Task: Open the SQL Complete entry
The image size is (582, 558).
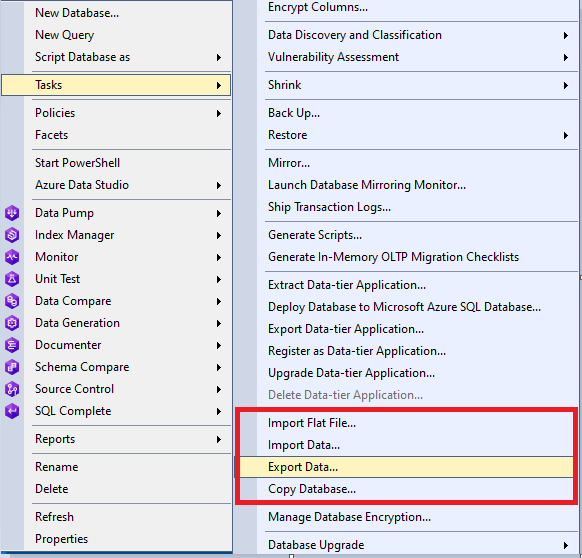Action: (x=73, y=411)
